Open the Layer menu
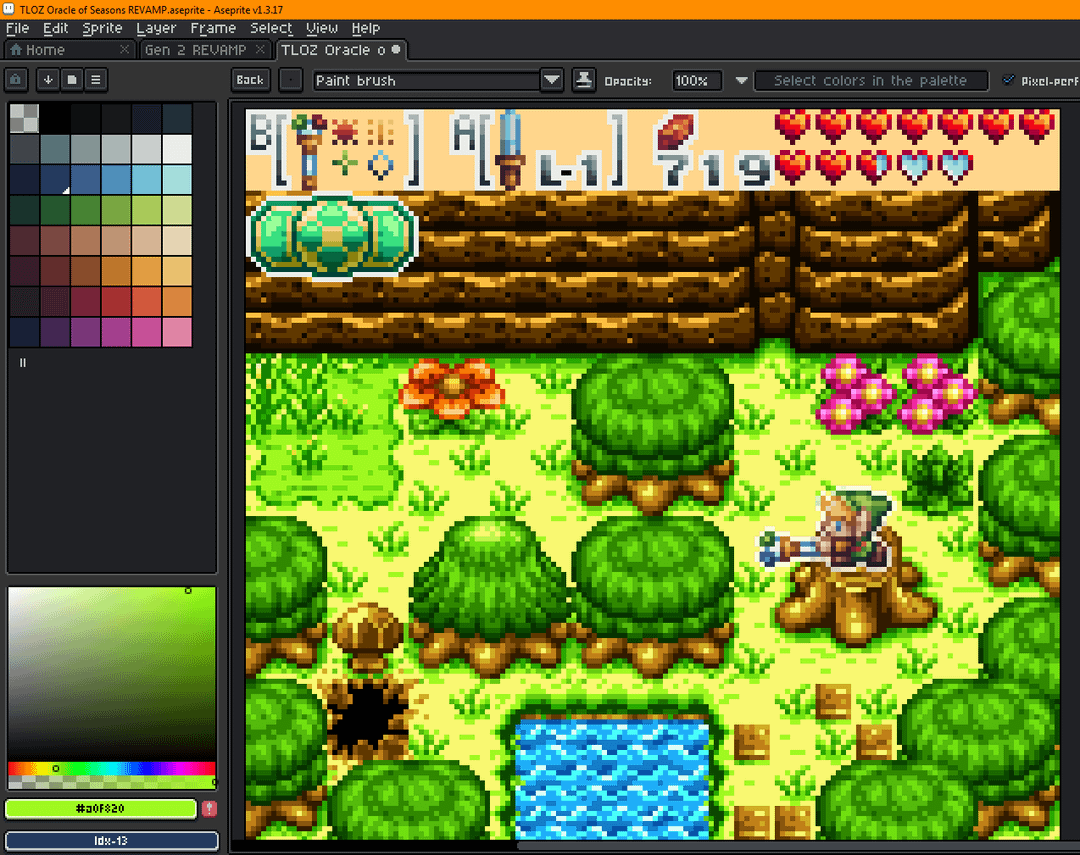The height and width of the screenshot is (855, 1080). click(x=156, y=28)
